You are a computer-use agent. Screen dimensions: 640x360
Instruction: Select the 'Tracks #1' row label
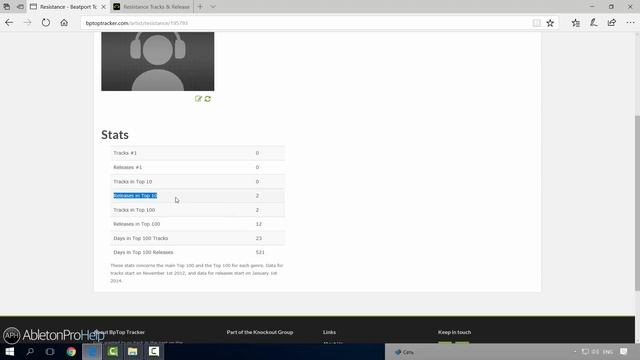pos(125,153)
